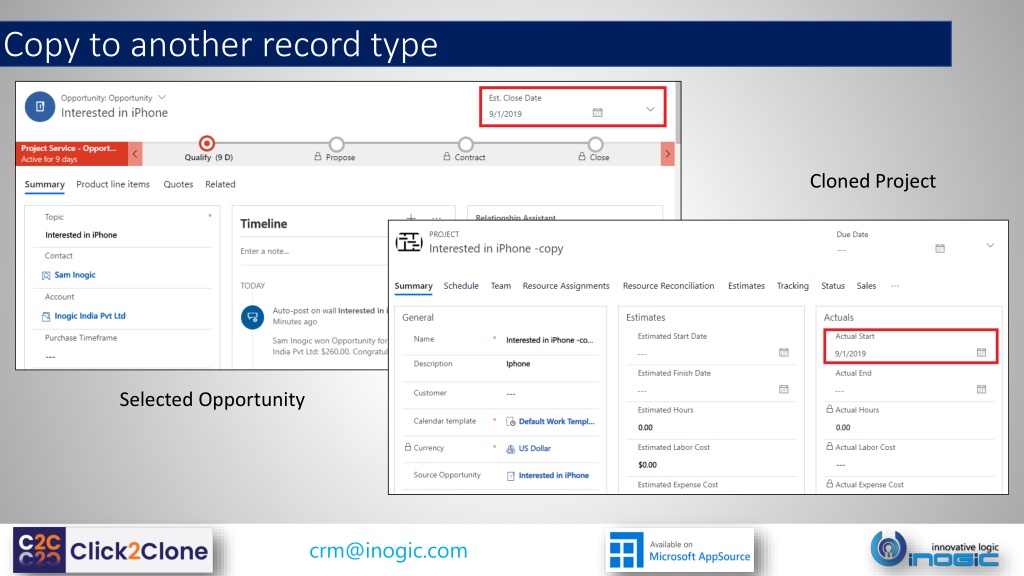Switch to Product line items tab

(113, 184)
